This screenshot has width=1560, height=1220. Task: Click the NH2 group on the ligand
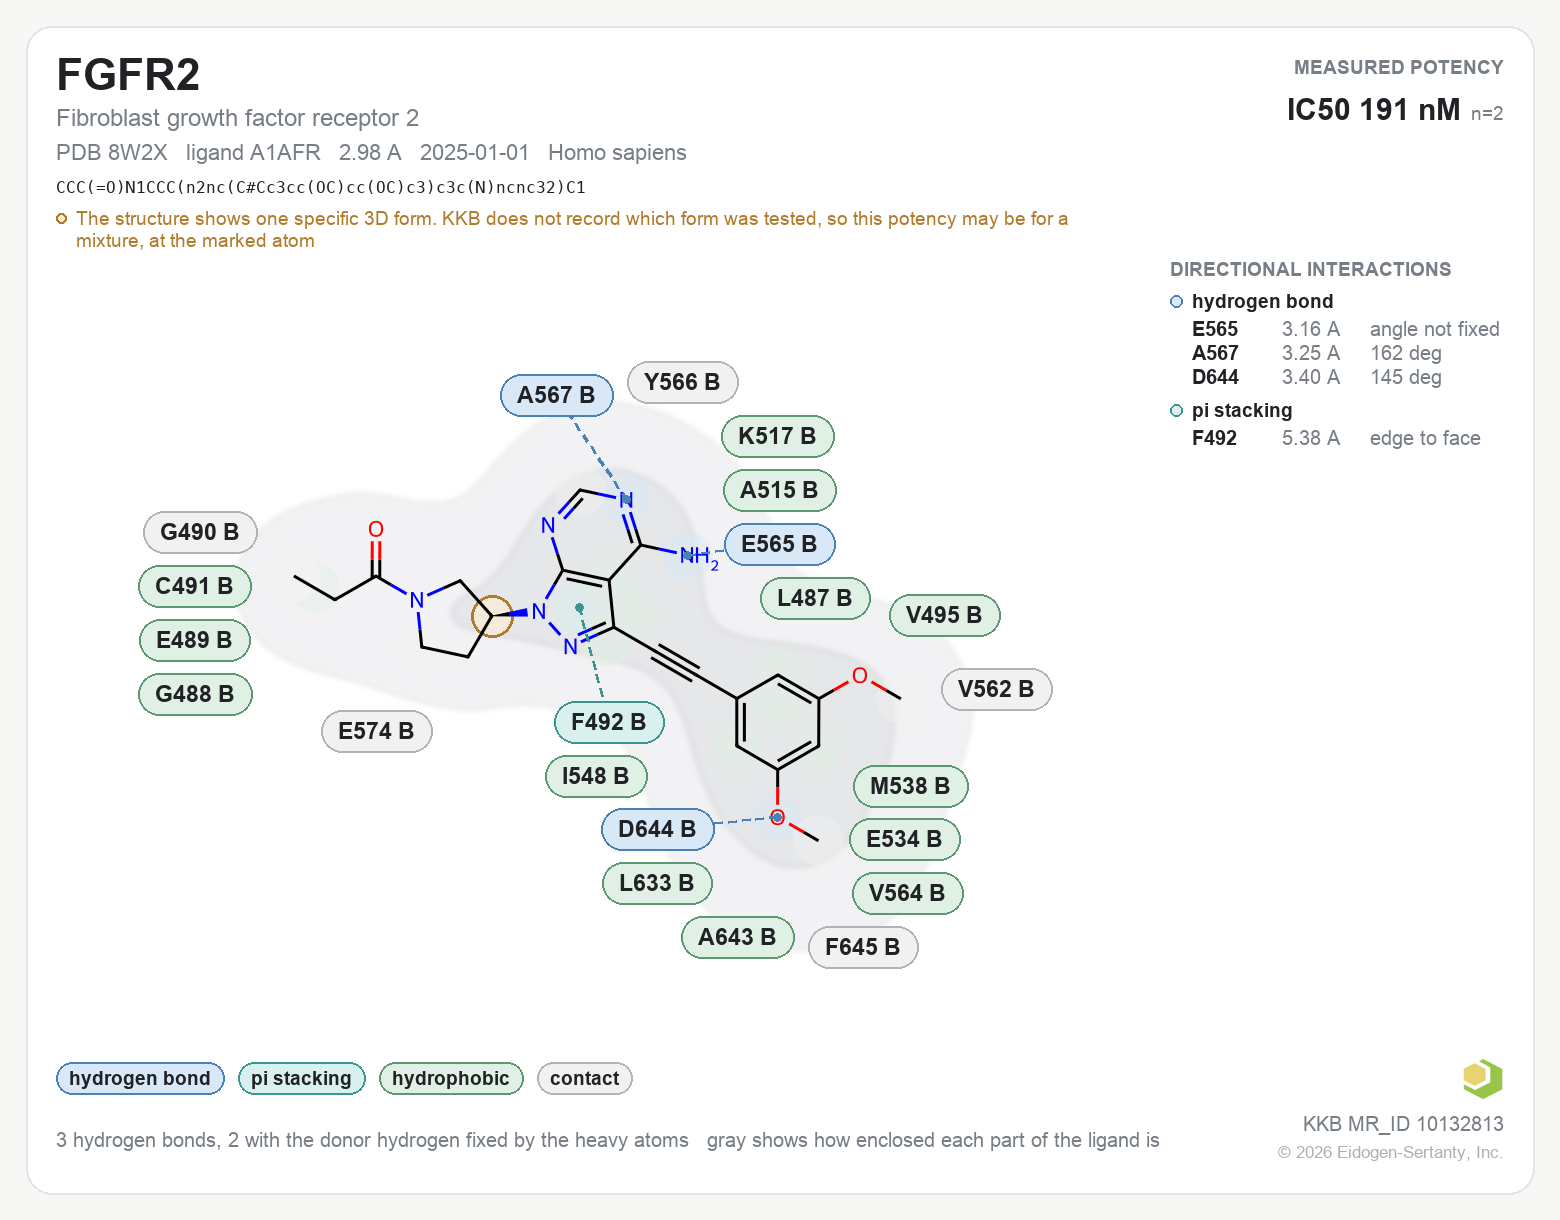click(x=699, y=557)
